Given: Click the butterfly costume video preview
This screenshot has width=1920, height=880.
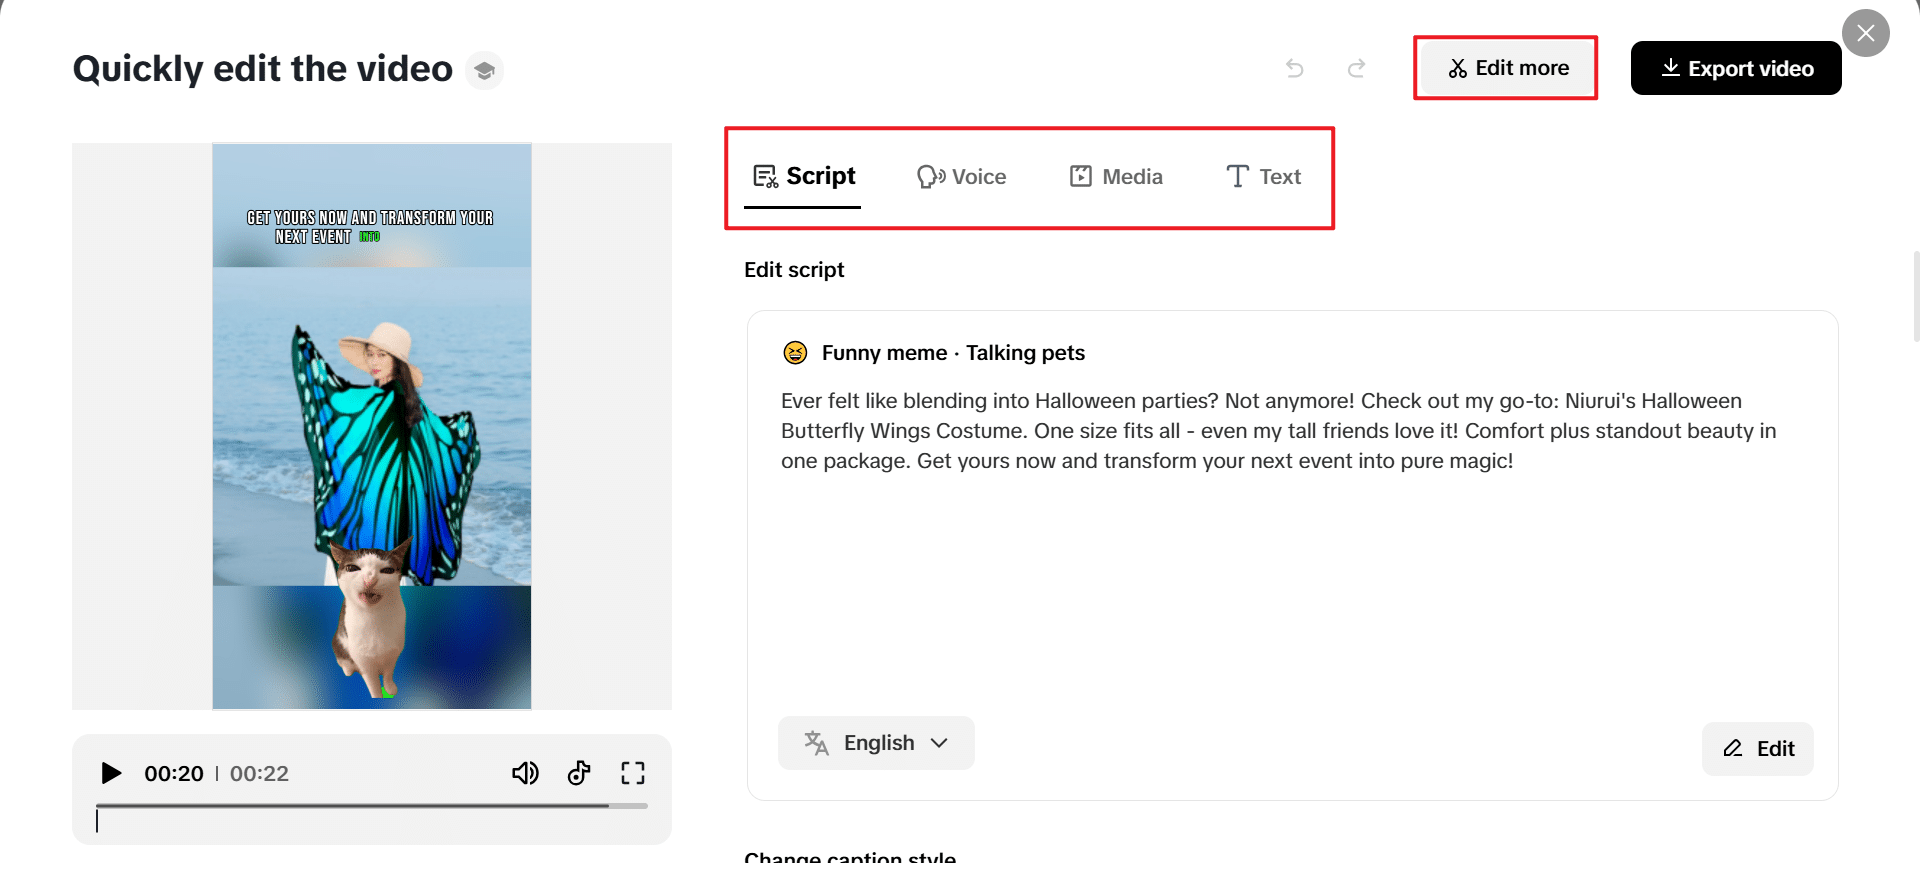Looking at the screenshot, I should click(372, 426).
